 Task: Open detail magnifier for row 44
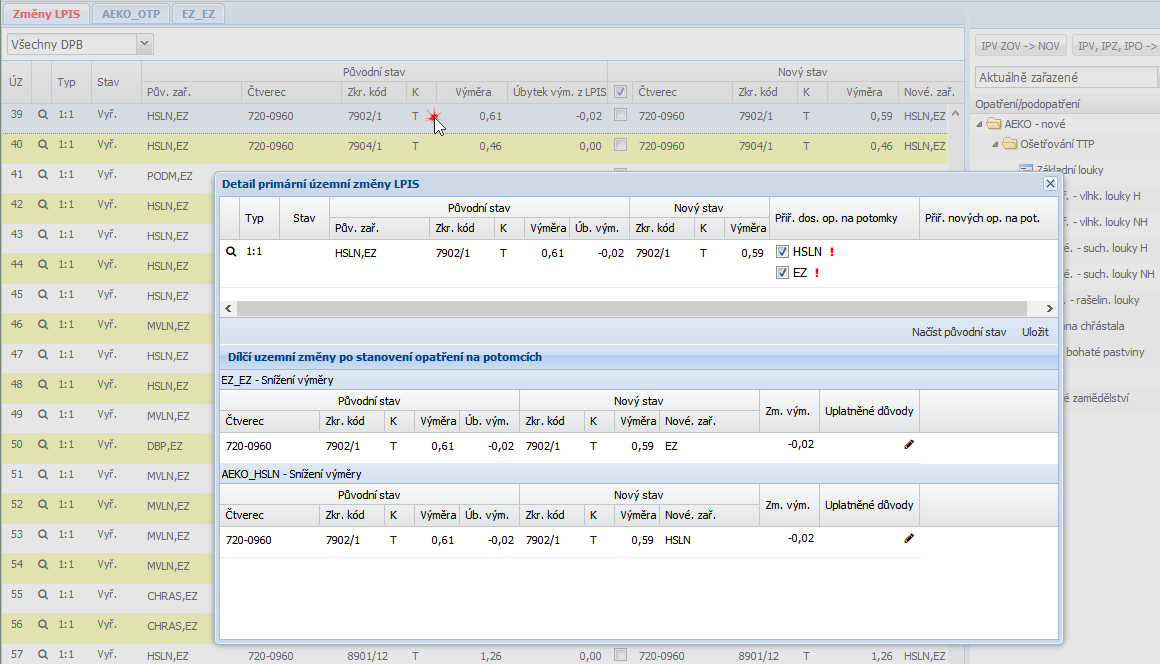tap(43, 265)
